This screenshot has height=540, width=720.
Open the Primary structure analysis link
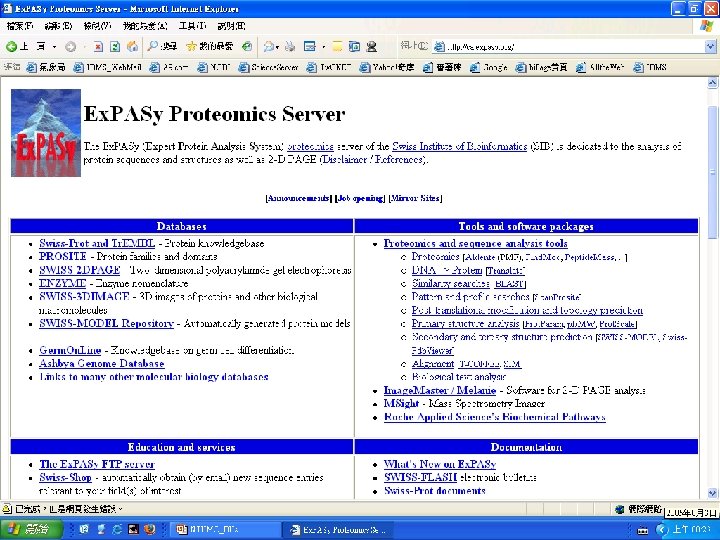point(465,324)
